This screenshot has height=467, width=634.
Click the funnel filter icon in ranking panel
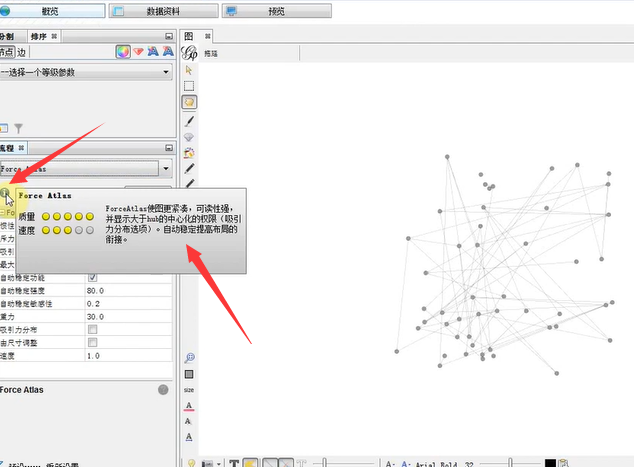coord(19,129)
